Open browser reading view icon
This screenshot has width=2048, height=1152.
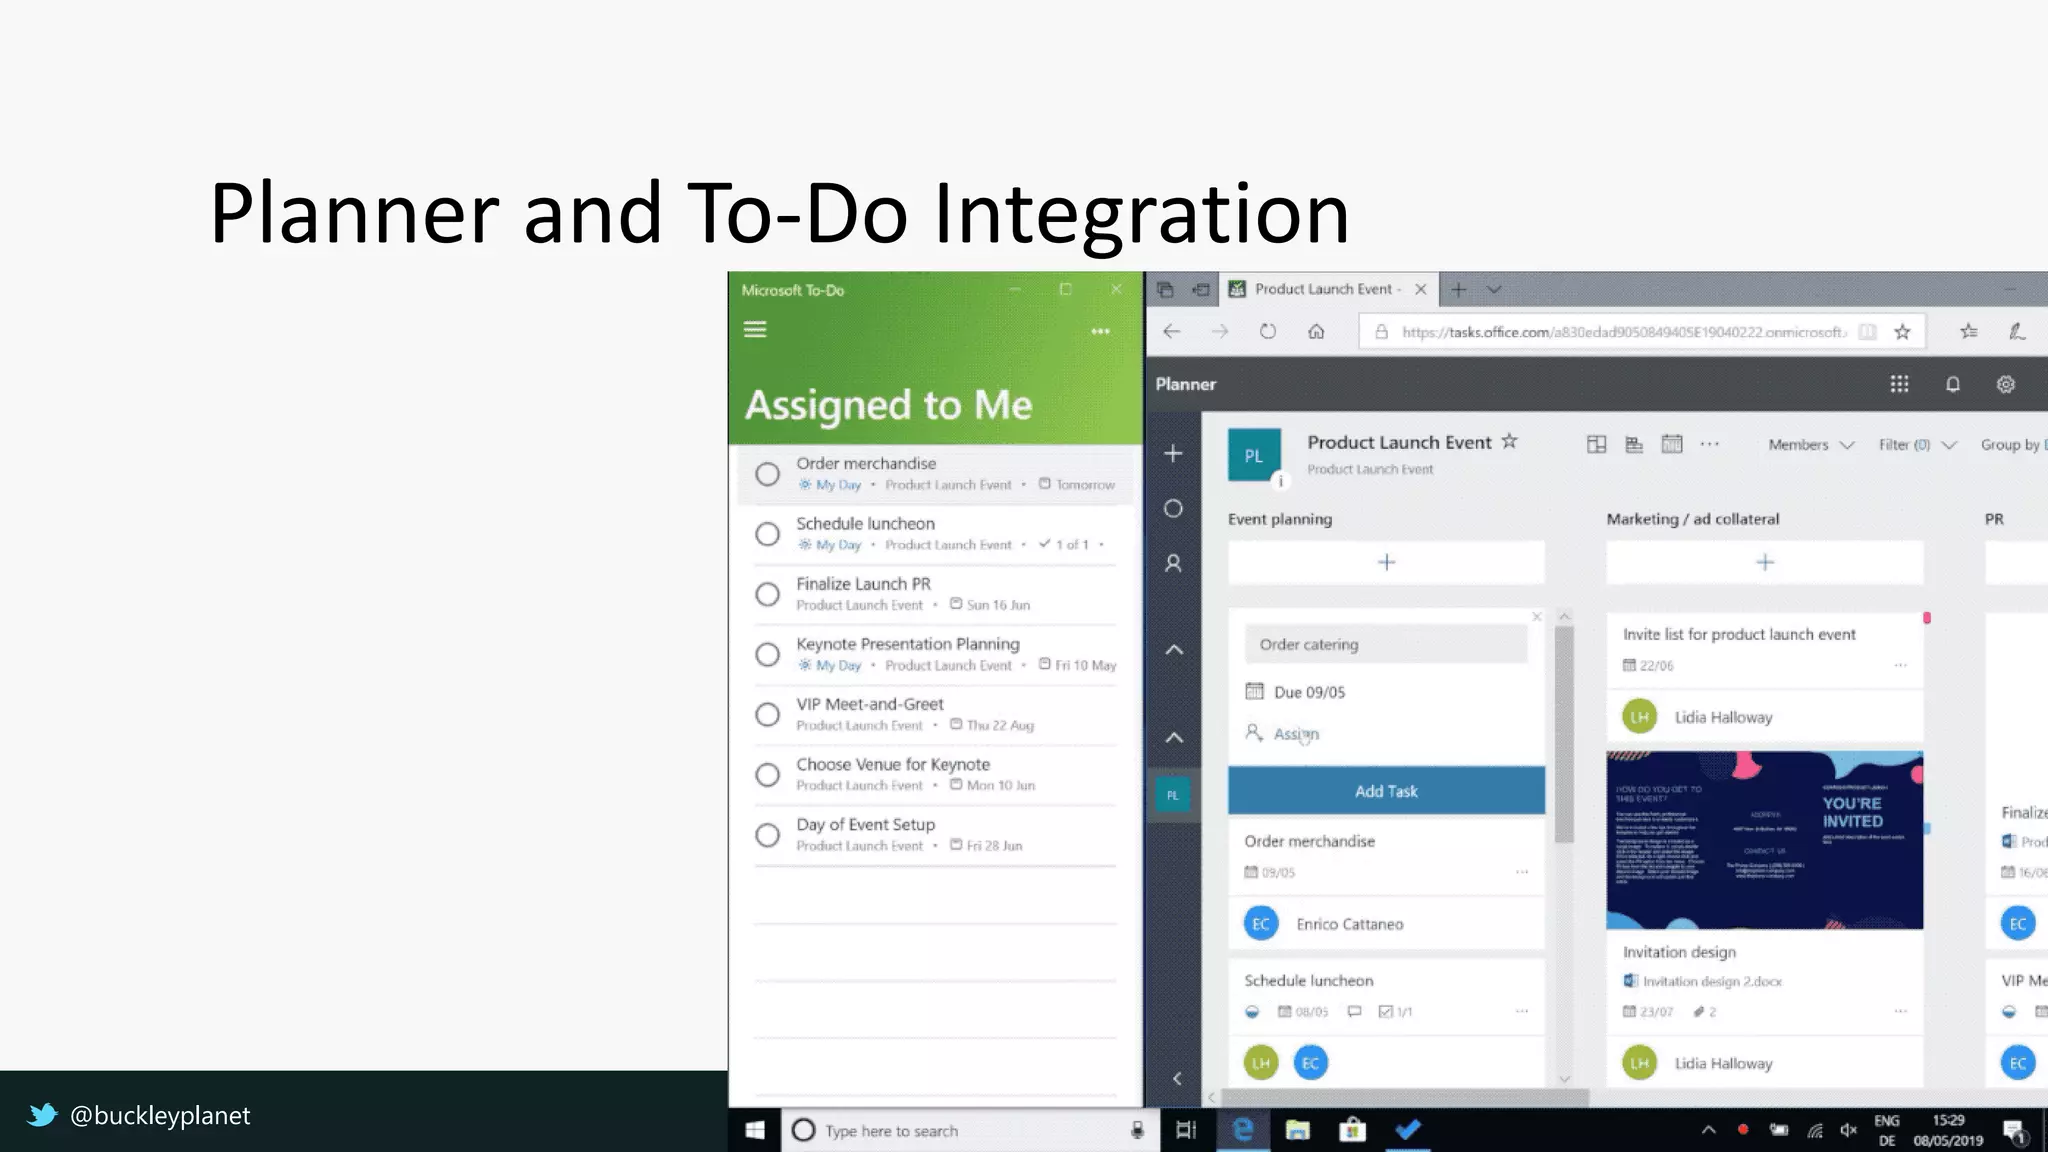coord(1867,332)
